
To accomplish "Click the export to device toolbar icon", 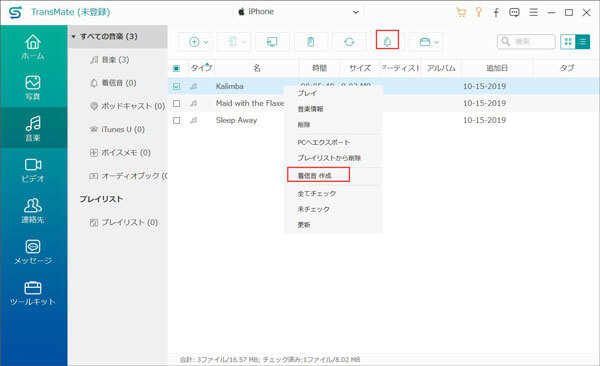I will pyautogui.click(x=232, y=42).
